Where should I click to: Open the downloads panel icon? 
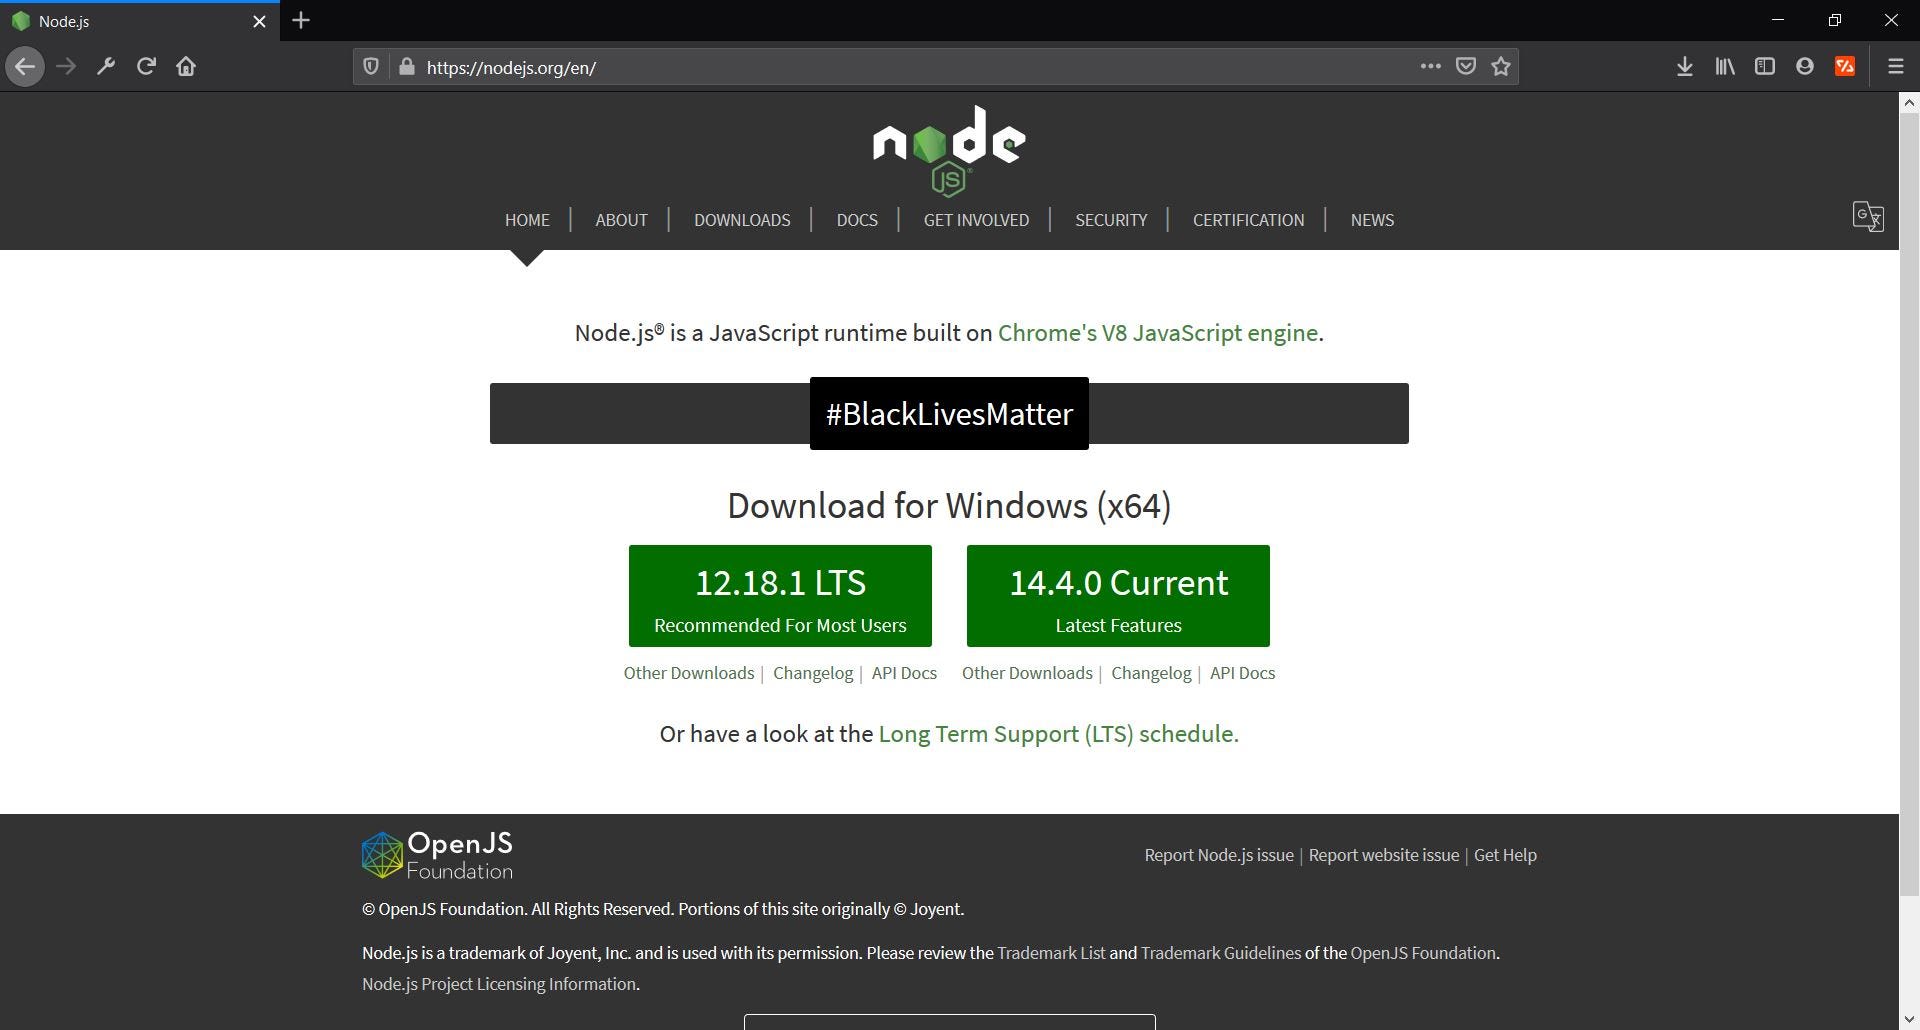tap(1684, 66)
